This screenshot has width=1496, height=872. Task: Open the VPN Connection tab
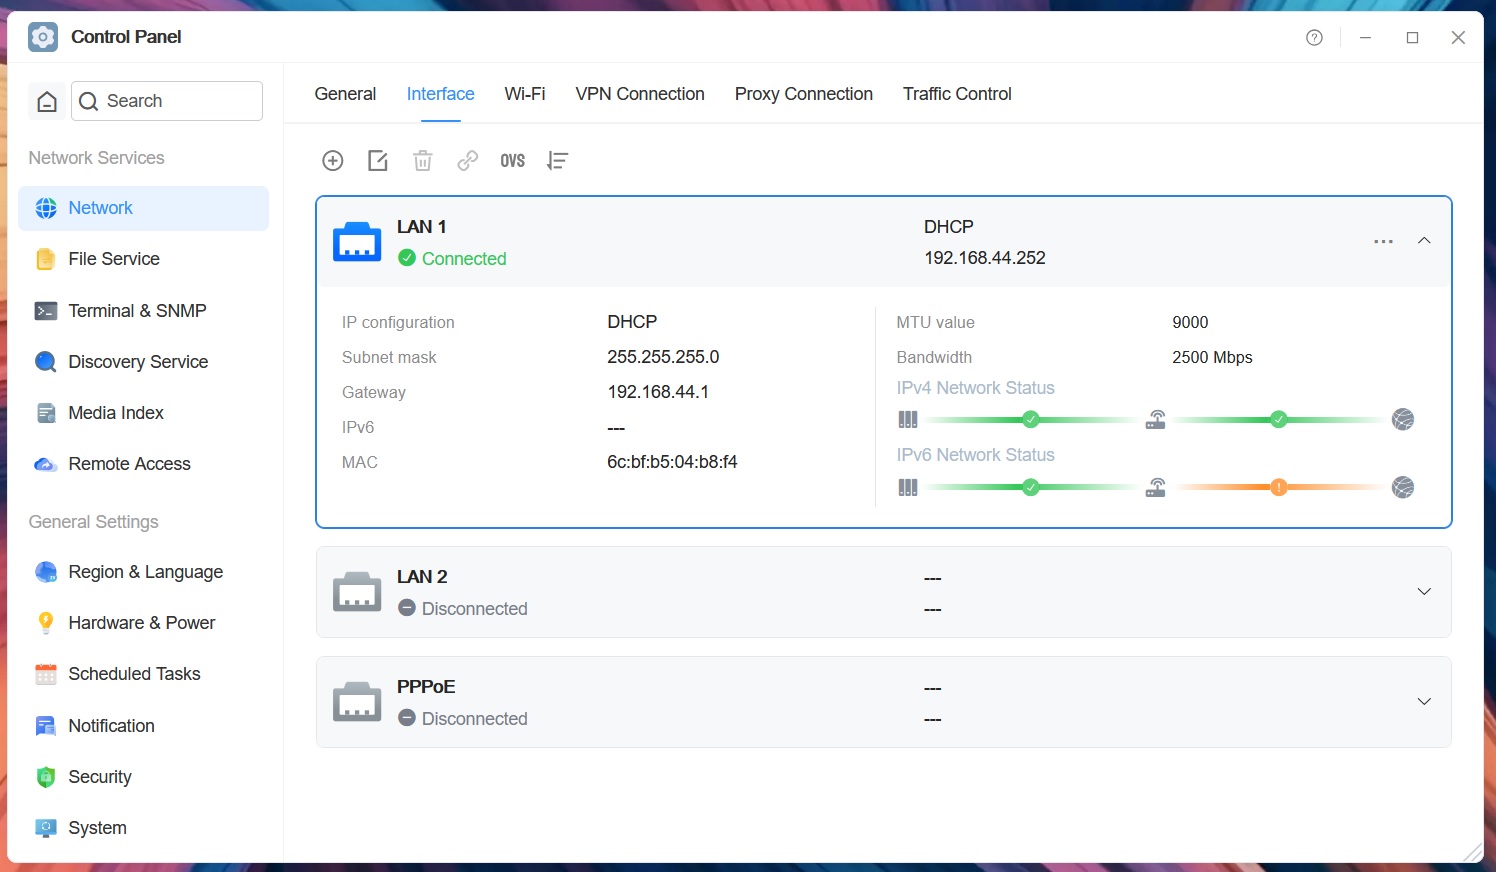point(640,94)
